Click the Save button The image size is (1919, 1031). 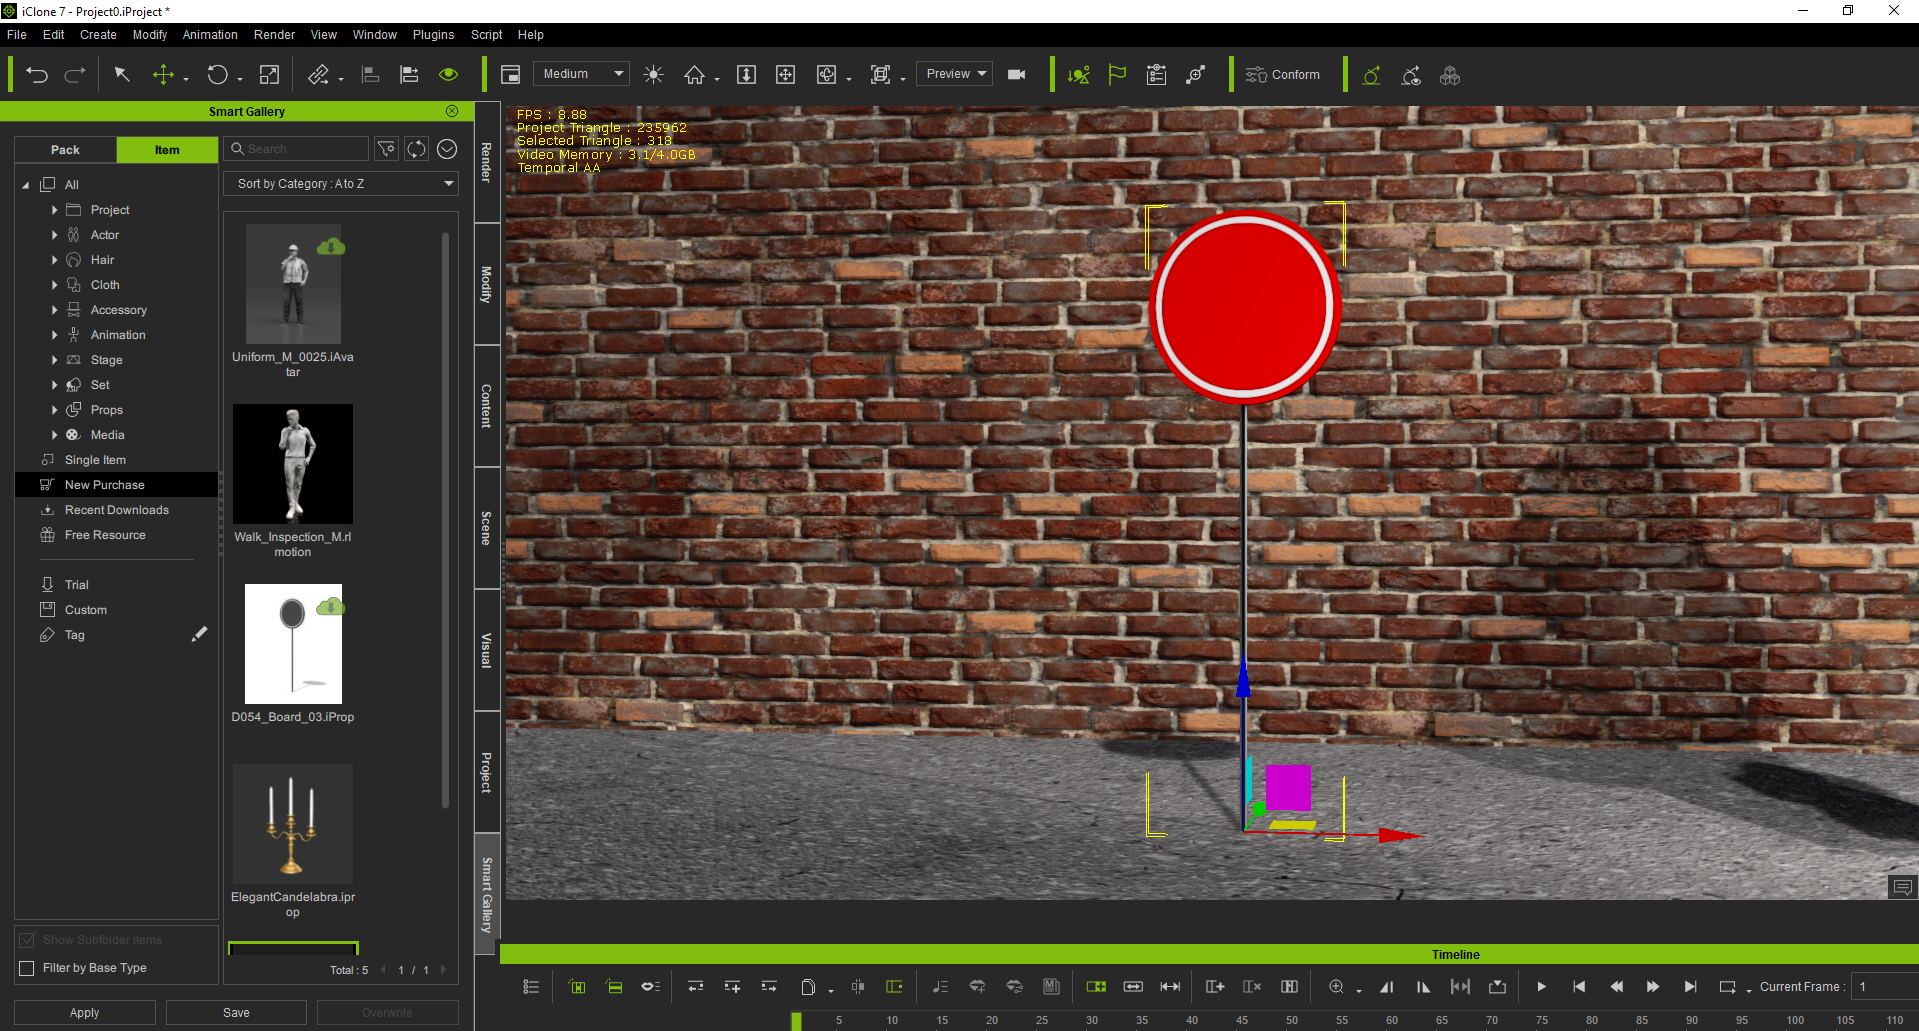pos(236,1013)
